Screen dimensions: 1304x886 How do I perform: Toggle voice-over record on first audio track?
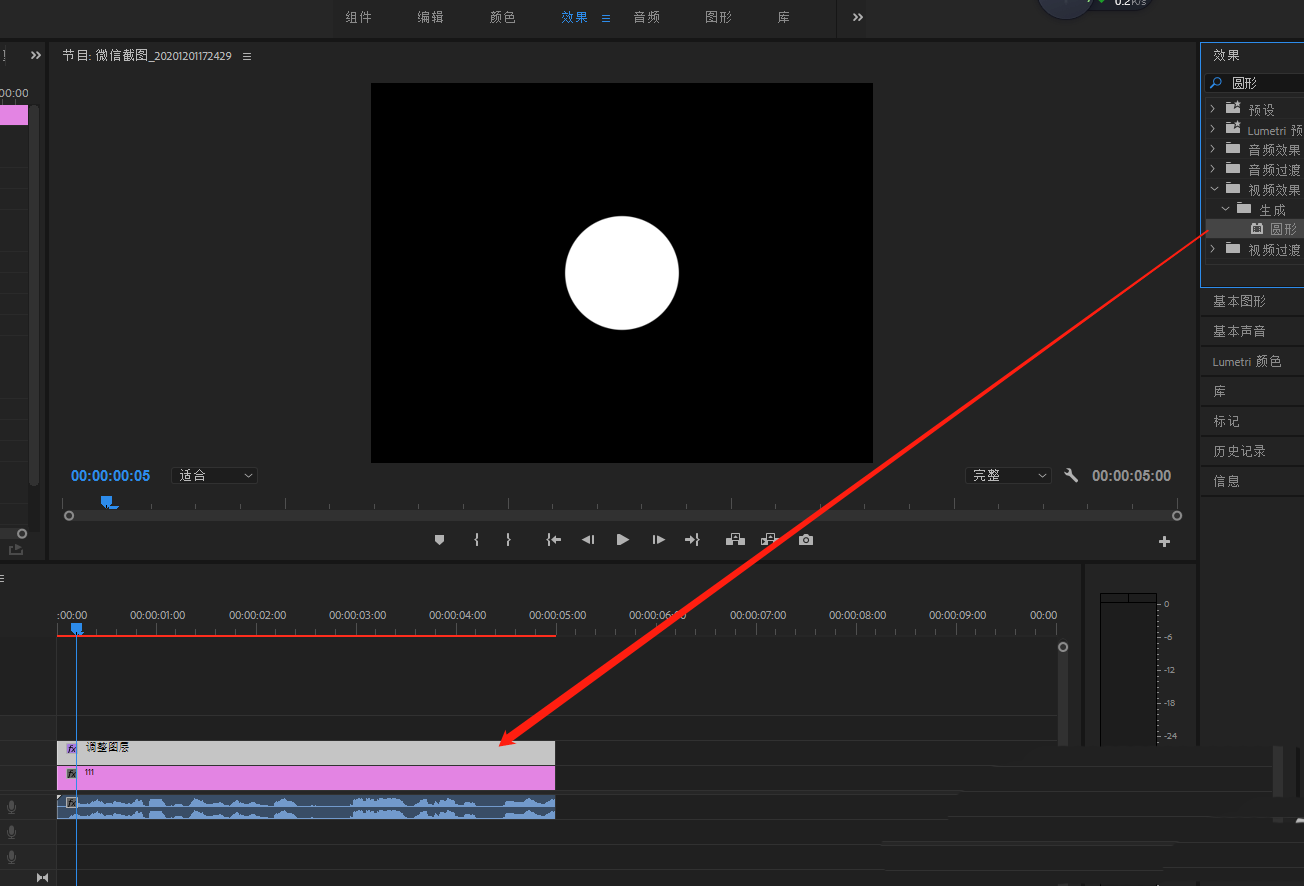coord(12,807)
